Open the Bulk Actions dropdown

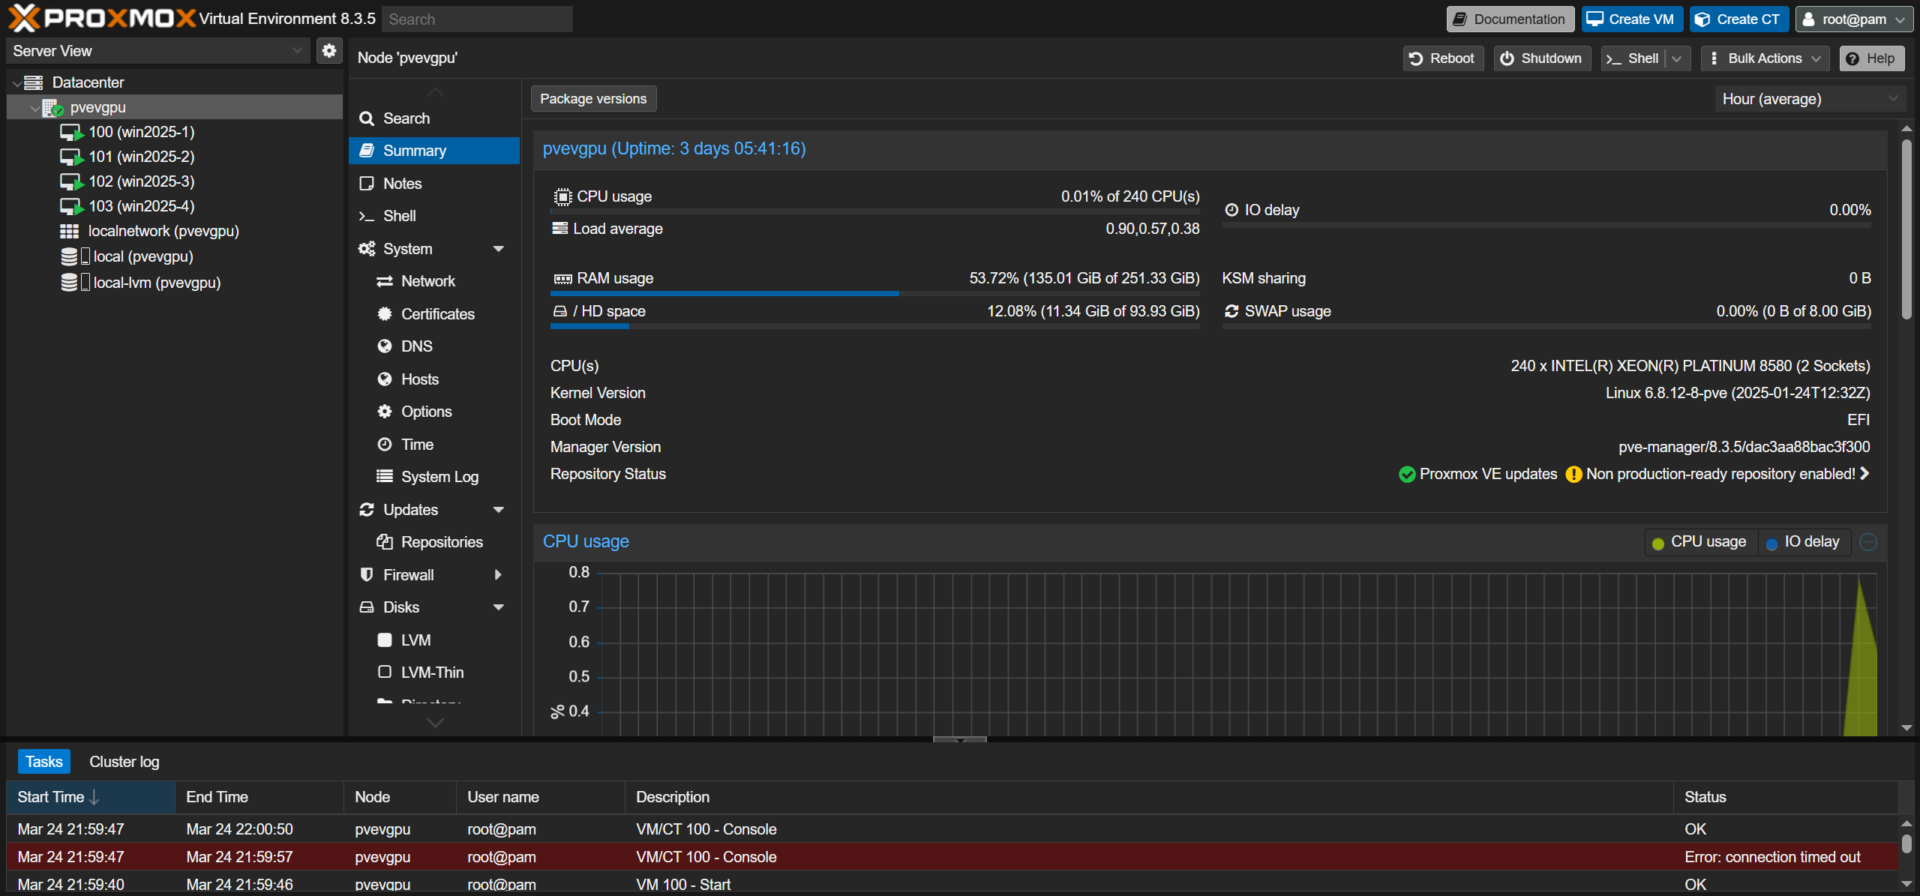point(1765,59)
